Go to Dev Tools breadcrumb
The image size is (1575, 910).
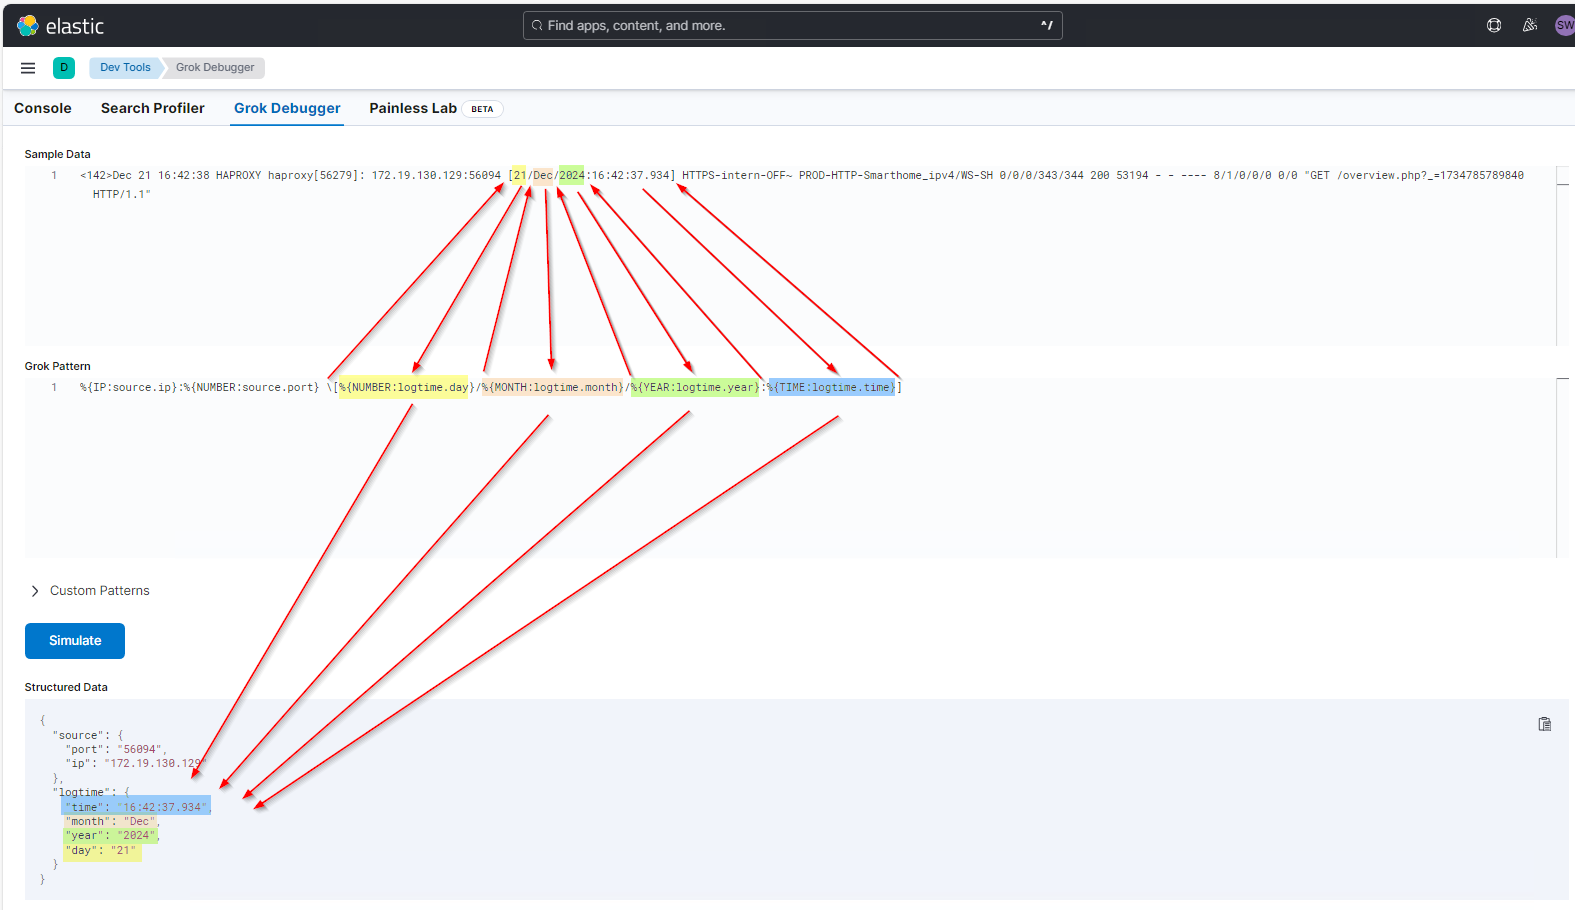point(125,68)
